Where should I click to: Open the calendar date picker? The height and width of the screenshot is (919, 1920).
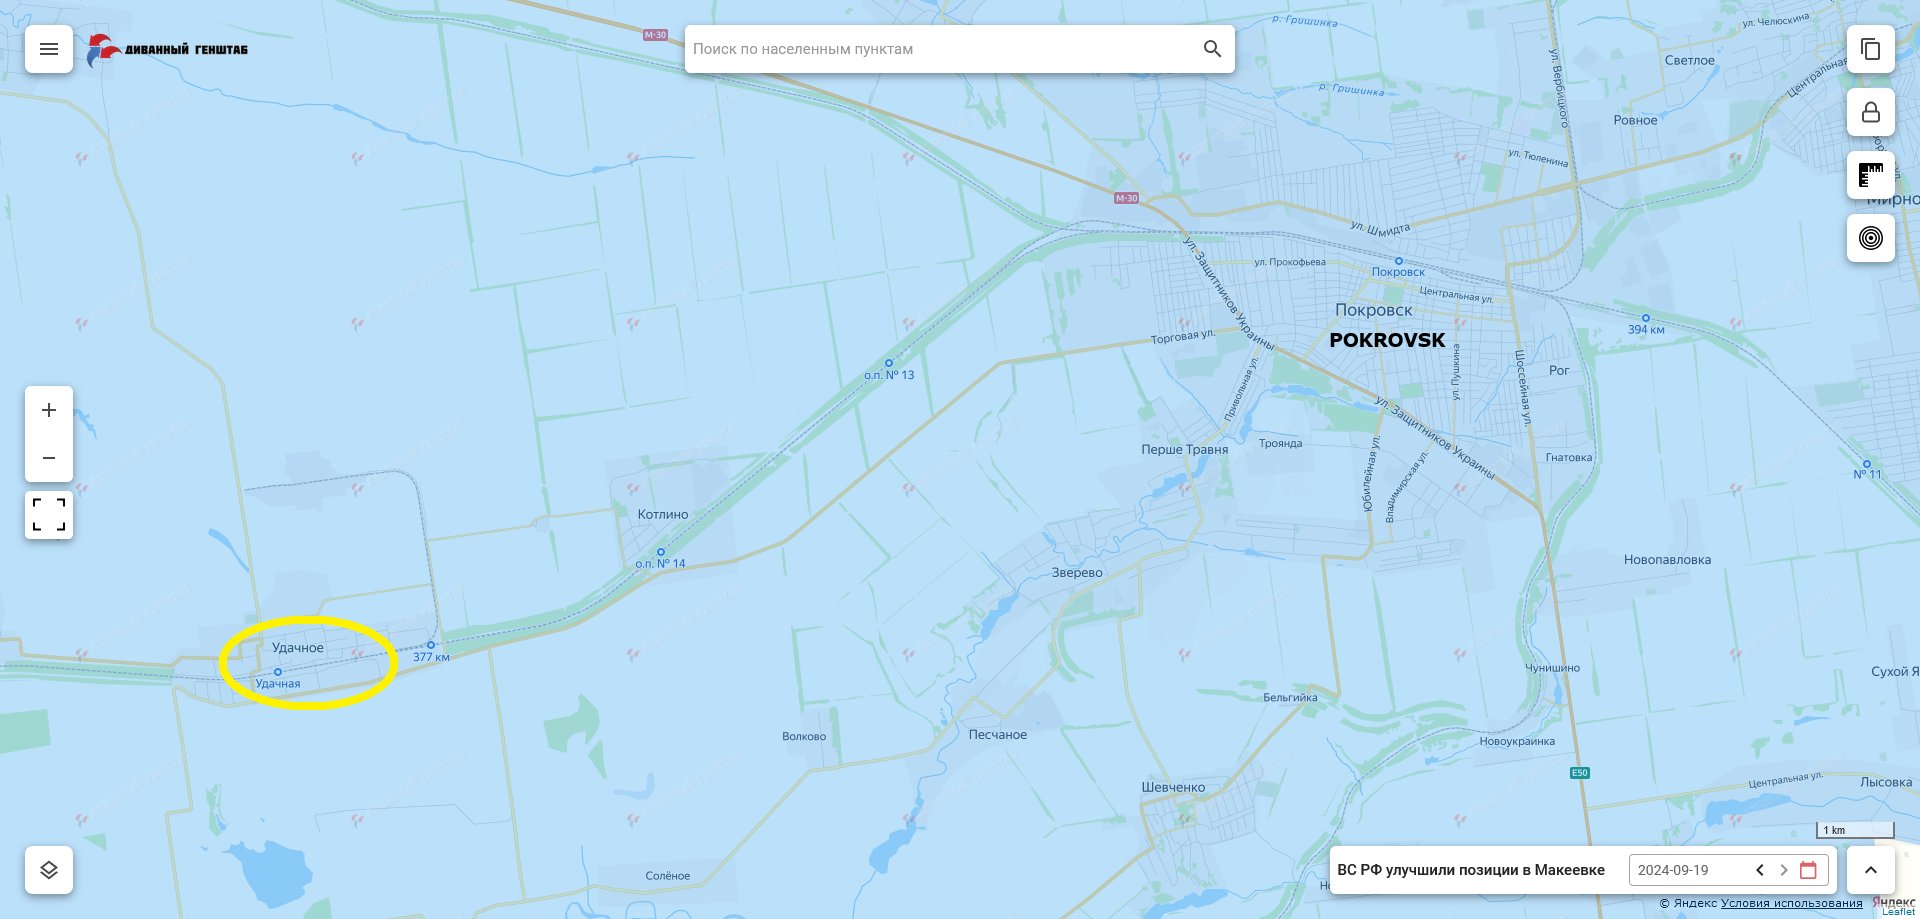click(1808, 870)
